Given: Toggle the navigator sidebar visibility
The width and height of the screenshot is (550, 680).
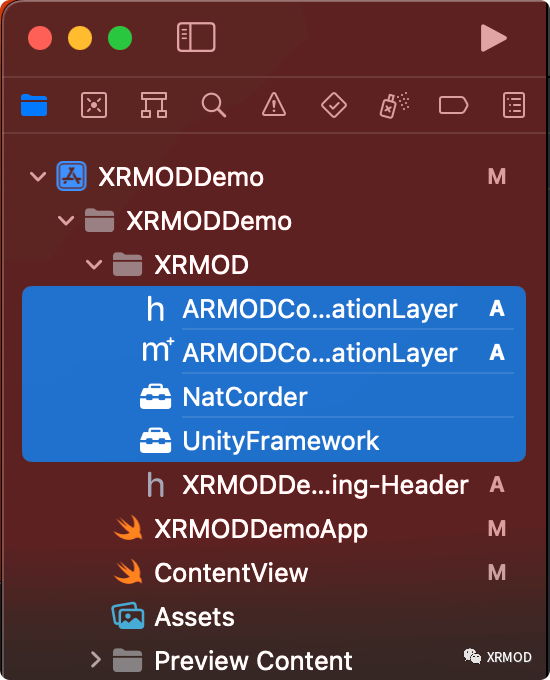Looking at the screenshot, I should (x=196, y=37).
